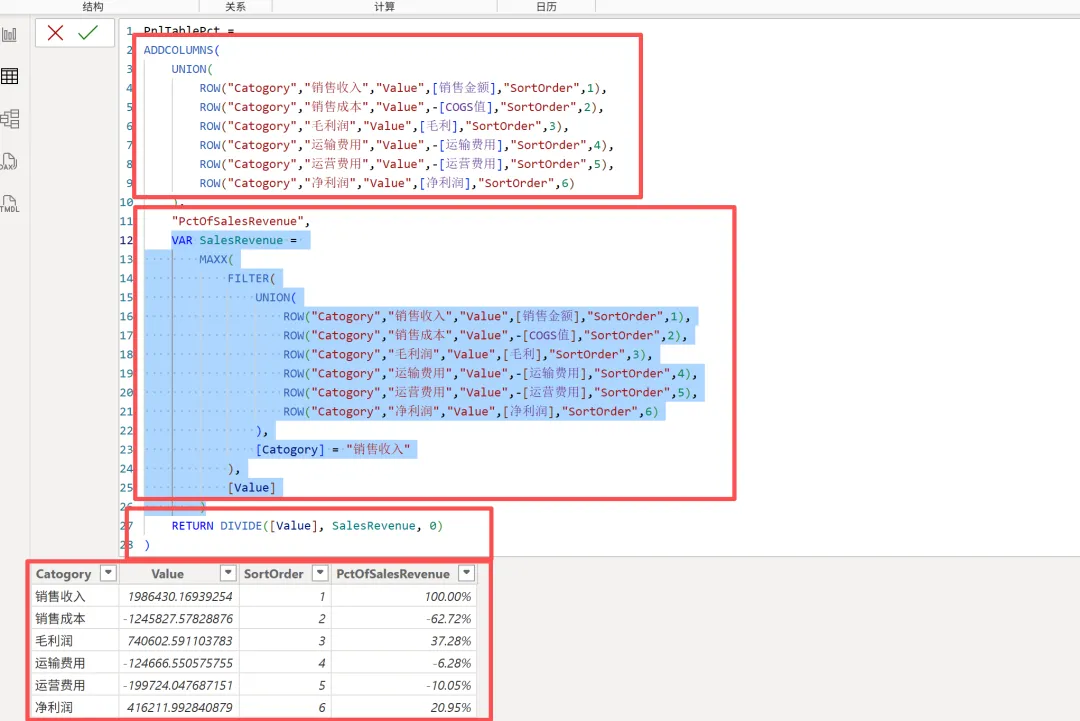Viewport: 1080px width, 721px height.
Task: Click the ADDCOLUMNS( function on line 2
Action: pos(182,50)
